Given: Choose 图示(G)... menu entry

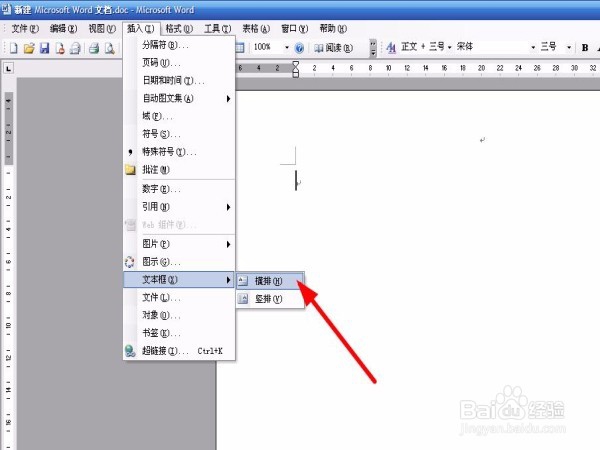Looking at the screenshot, I should [x=179, y=262].
